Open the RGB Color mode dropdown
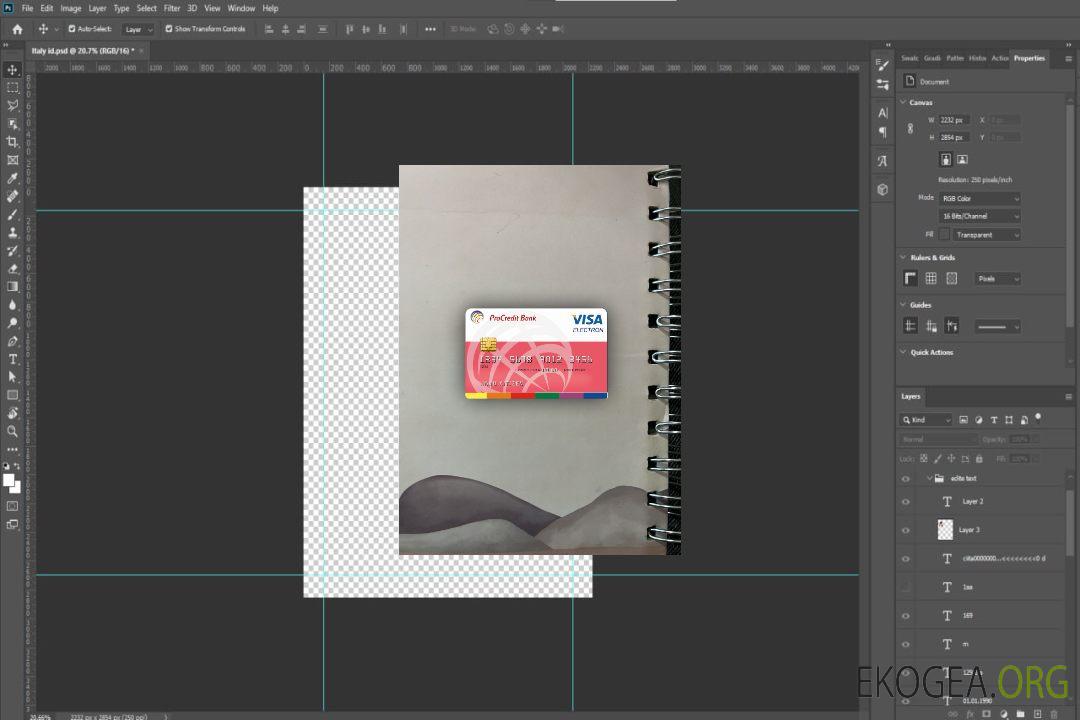Screen dimensions: 1080x720 point(979,198)
